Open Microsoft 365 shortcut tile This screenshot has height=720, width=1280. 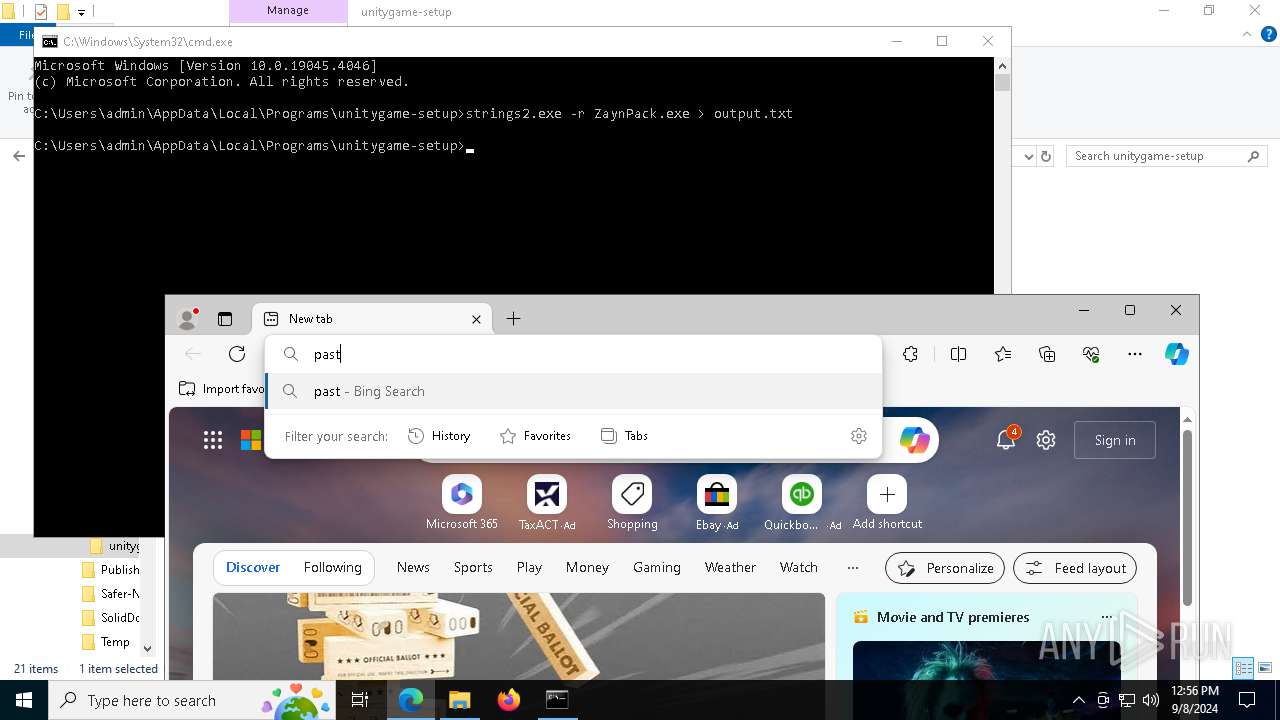point(462,503)
